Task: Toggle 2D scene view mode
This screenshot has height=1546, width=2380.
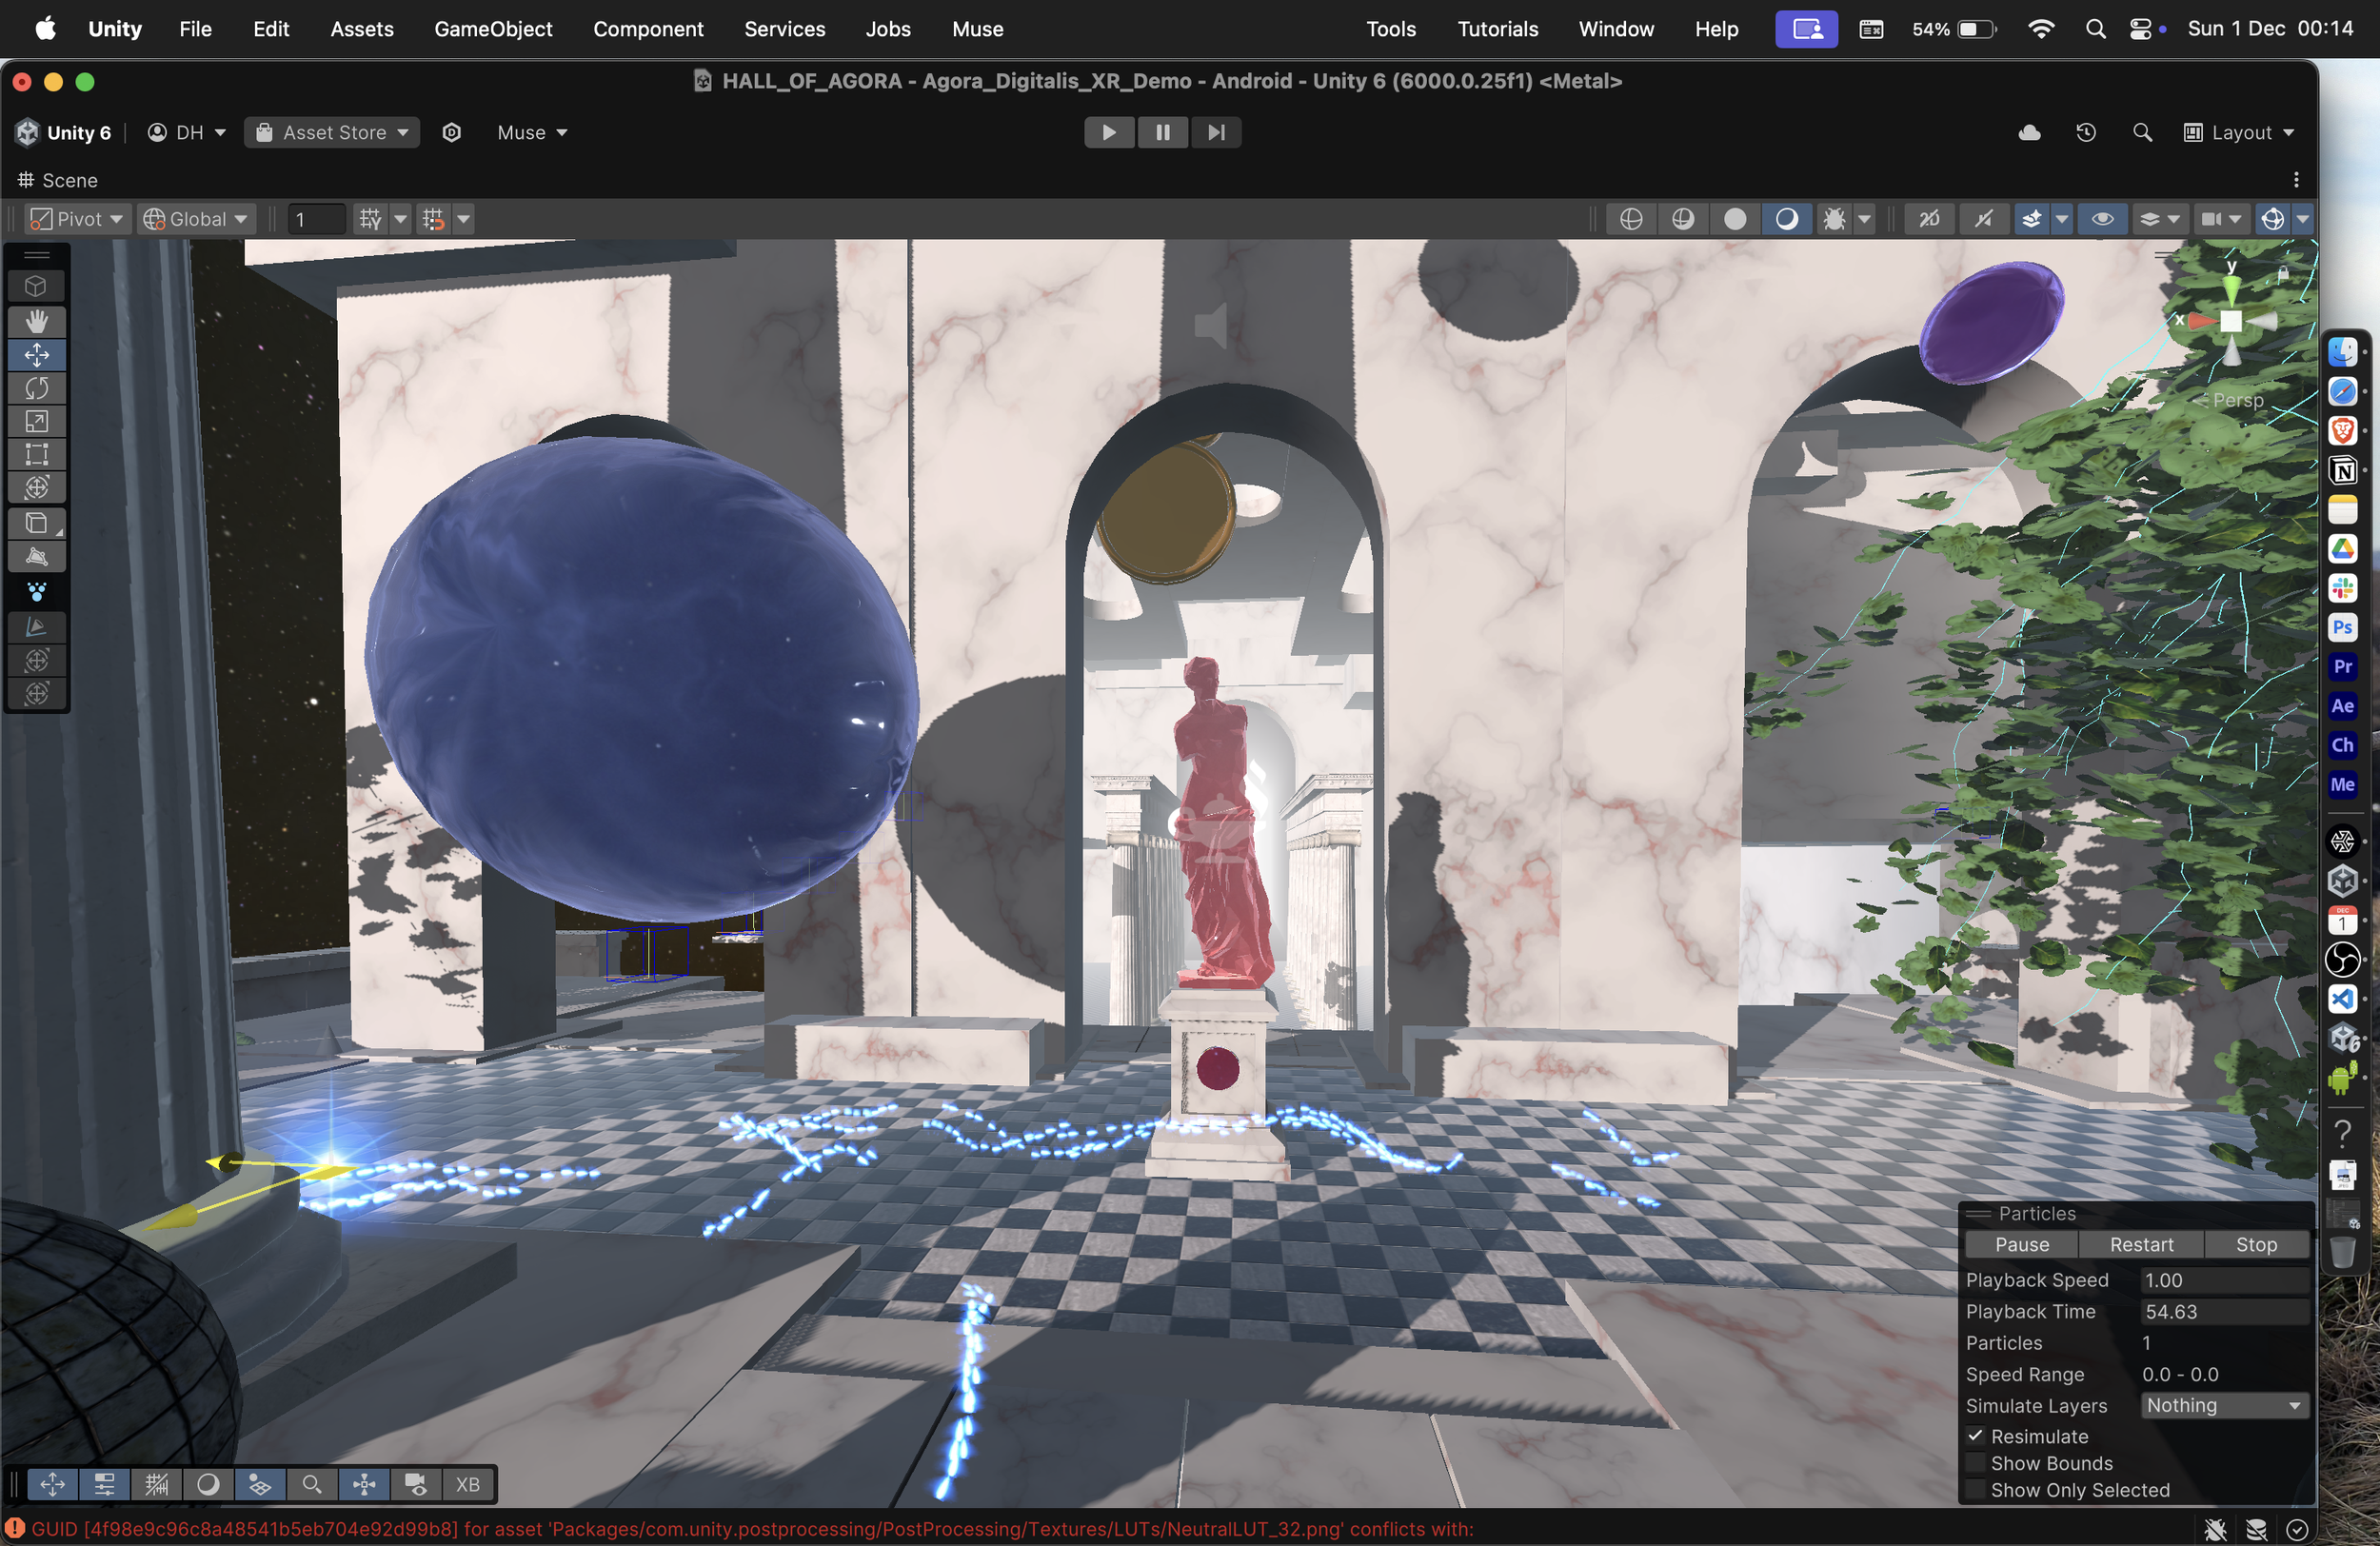Action: 1929,219
